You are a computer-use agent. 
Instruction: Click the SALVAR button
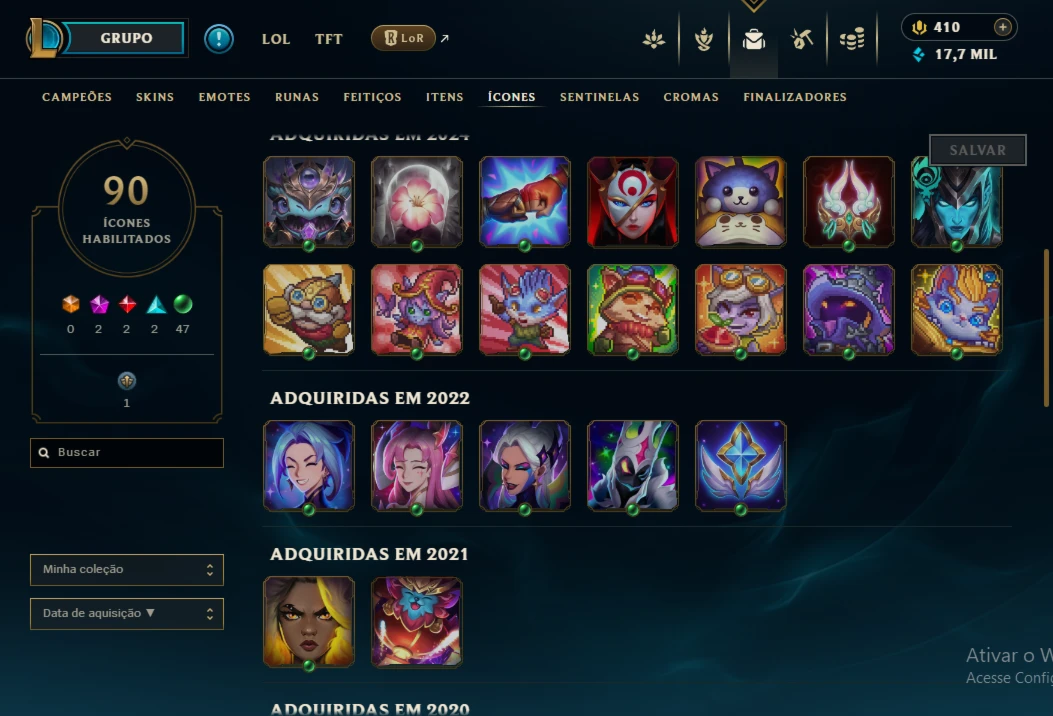click(x=978, y=150)
